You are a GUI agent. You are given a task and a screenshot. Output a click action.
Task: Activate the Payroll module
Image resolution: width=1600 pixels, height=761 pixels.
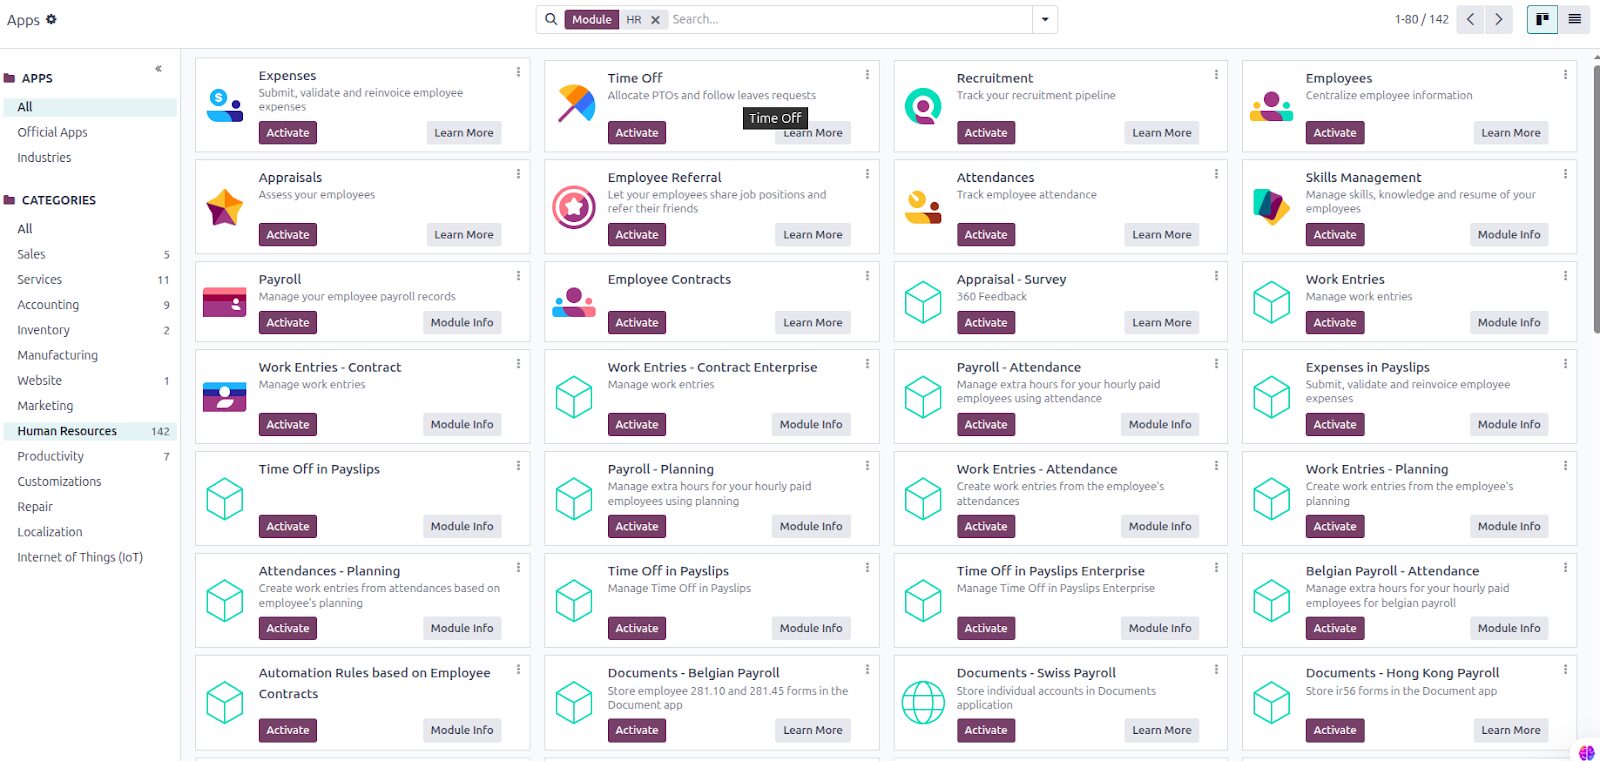coord(288,323)
